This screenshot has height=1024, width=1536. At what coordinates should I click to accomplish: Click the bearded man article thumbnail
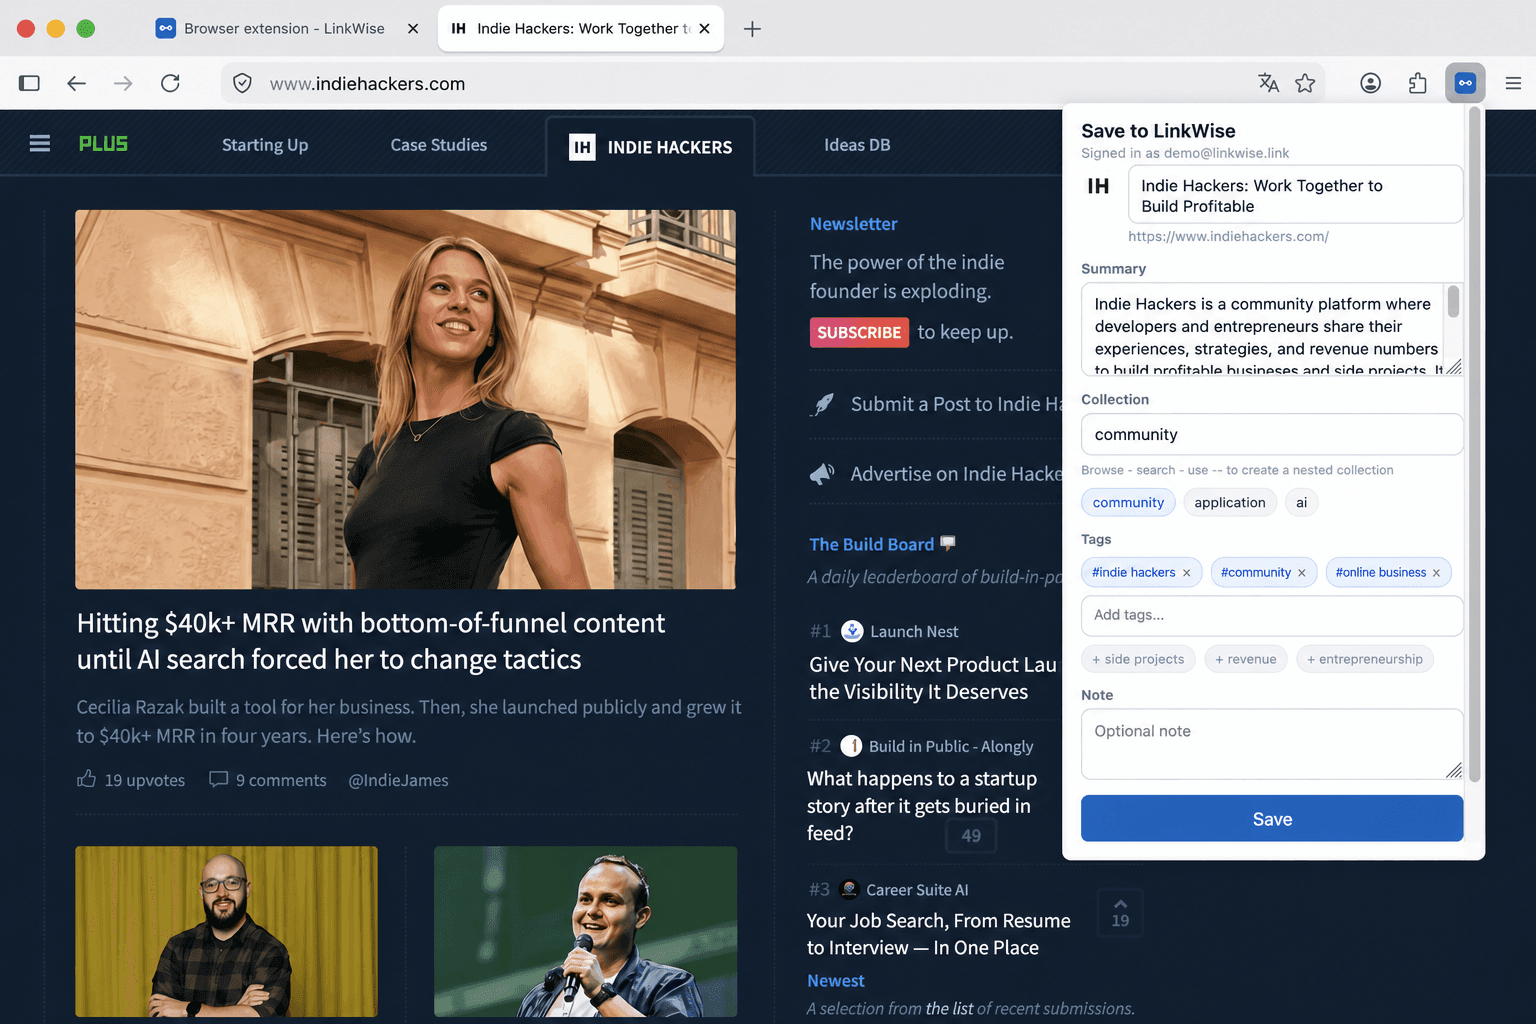pyautogui.click(x=226, y=931)
